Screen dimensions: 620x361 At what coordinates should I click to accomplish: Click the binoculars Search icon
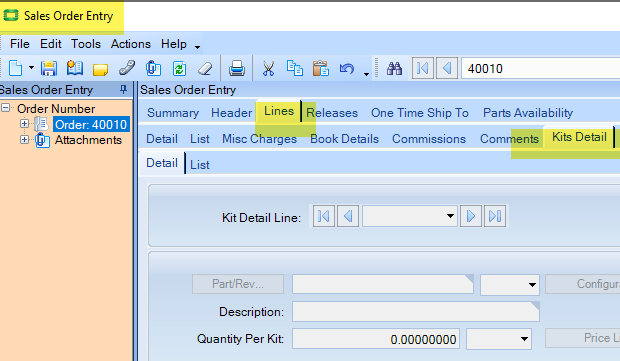[394, 68]
